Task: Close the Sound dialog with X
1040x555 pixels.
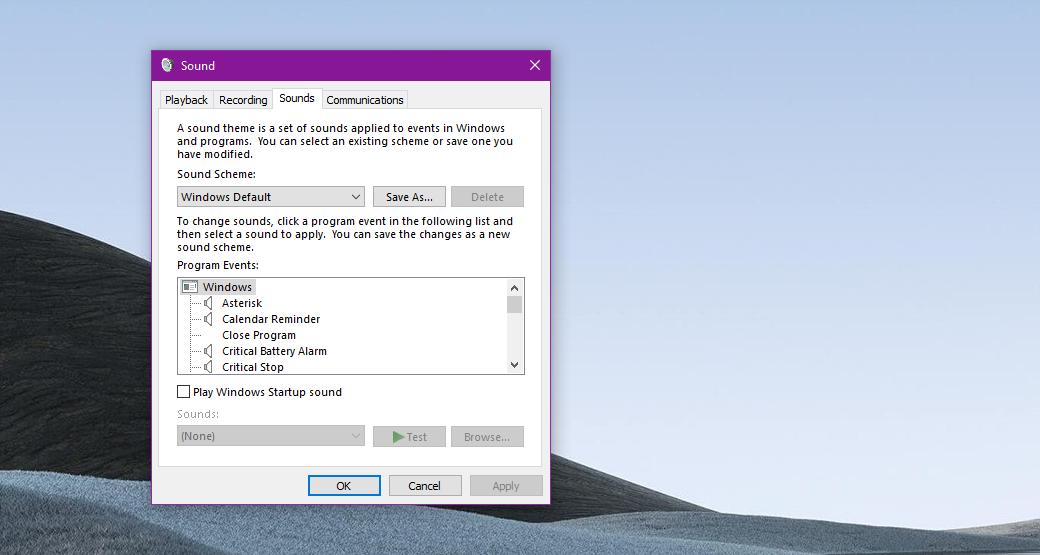Action: pos(535,65)
